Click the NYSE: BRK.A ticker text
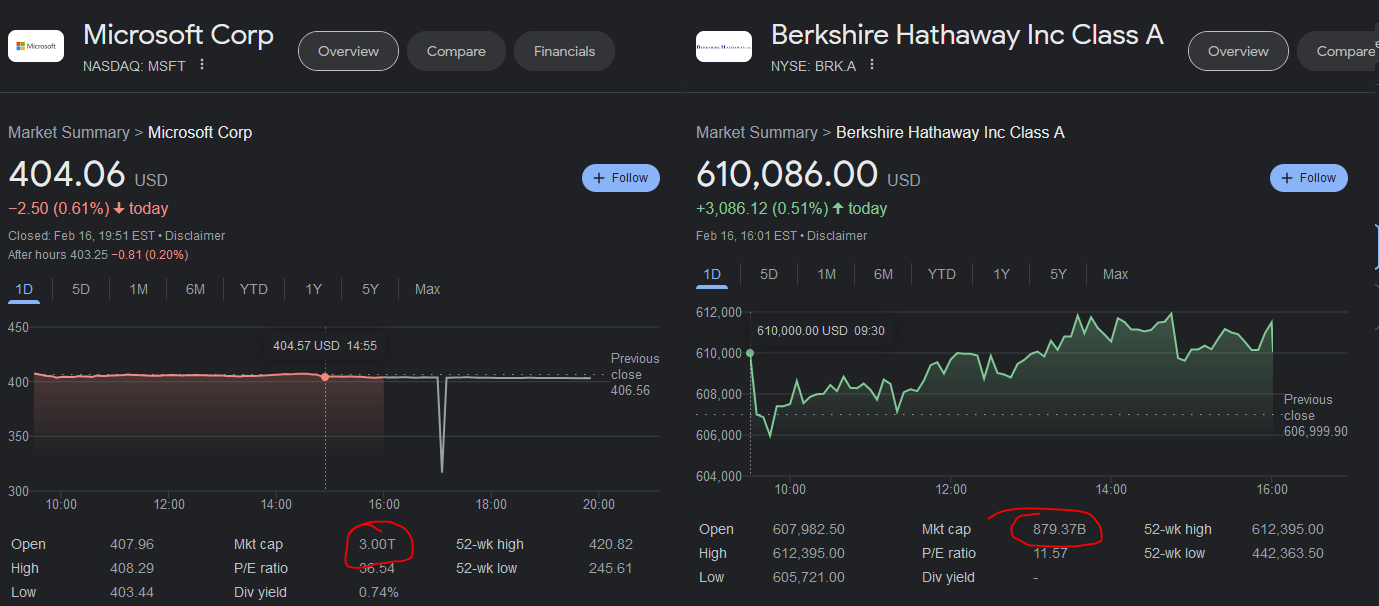The height and width of the screenshot is (606, 1379). pyautogui.click(x=813, y=66)
